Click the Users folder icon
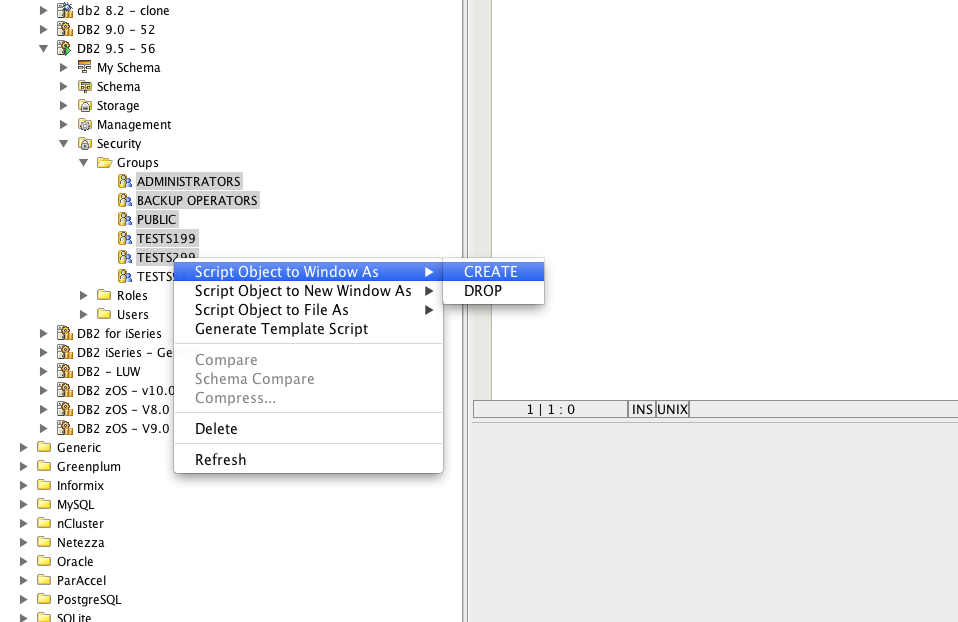The width and height of the screenshot is (958, 622). point(104,314)
